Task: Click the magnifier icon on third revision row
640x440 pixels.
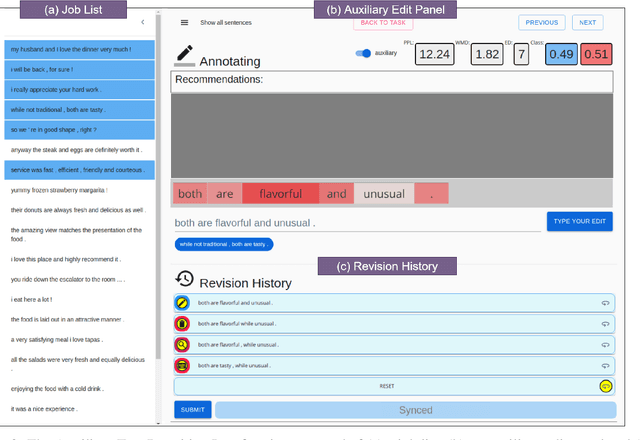Action: pos(182,344)
